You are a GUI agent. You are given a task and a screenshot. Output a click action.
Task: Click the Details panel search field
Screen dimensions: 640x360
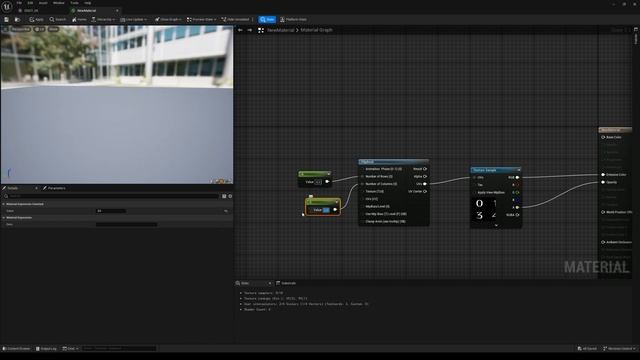[114, 196]
